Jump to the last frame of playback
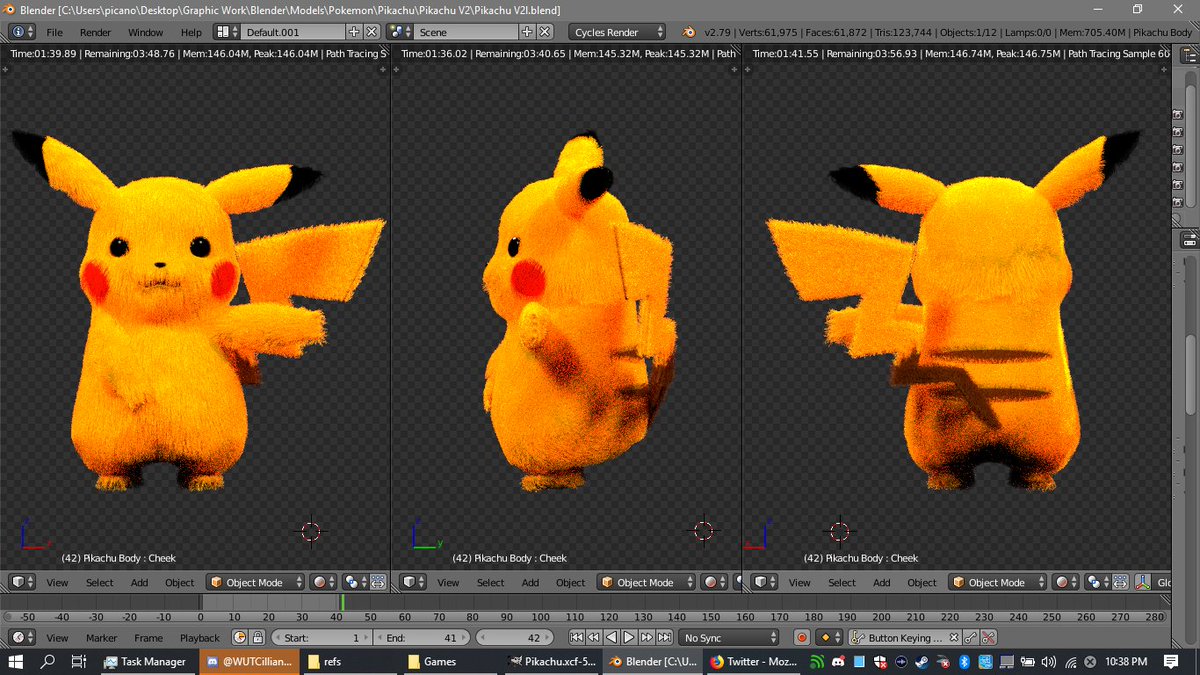This screenshot has width=1200, height=675. (x=664, y=637)
